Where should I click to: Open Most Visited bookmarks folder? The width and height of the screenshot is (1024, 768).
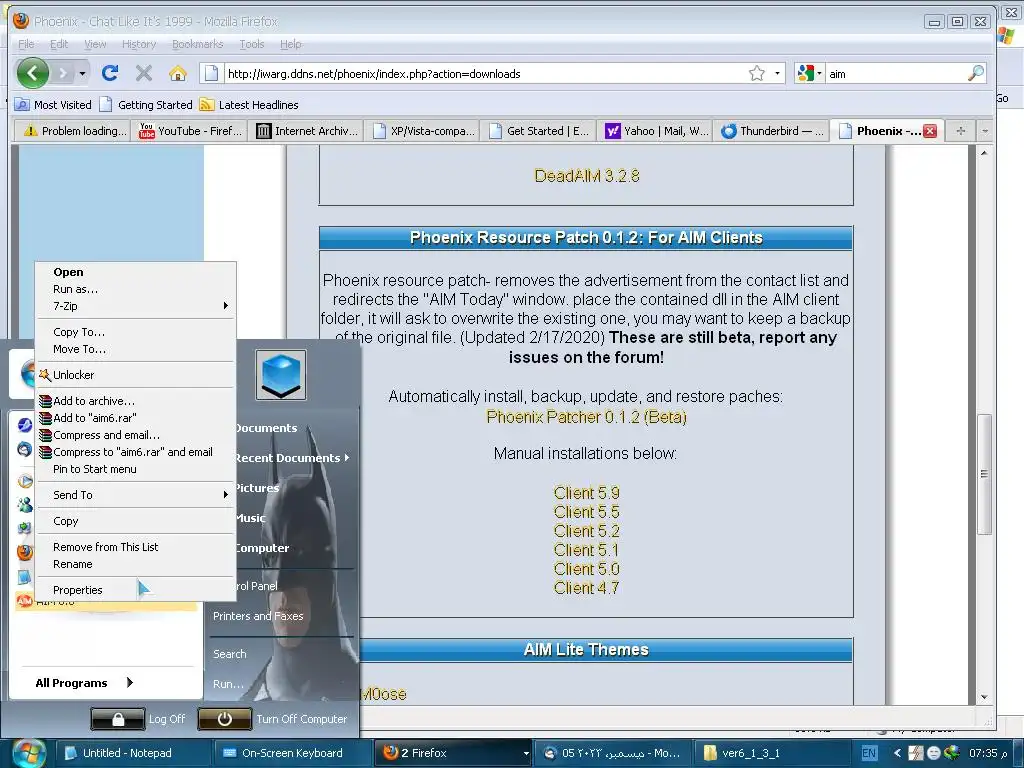click(x=54, y=104)
